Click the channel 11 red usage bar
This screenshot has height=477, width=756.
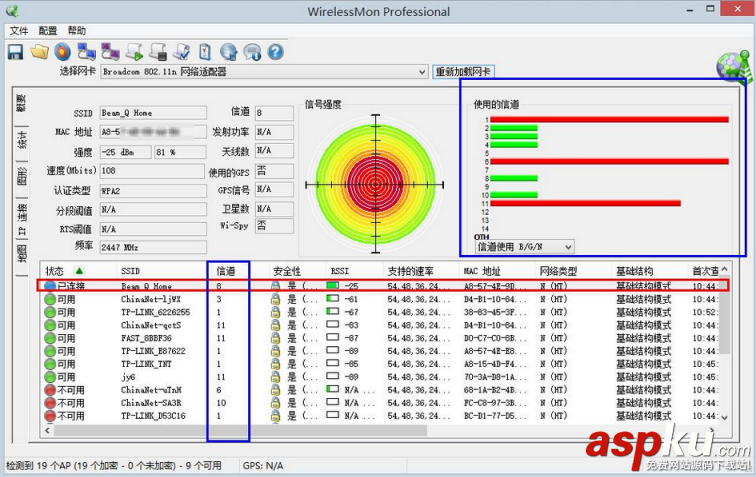[585, 204]
